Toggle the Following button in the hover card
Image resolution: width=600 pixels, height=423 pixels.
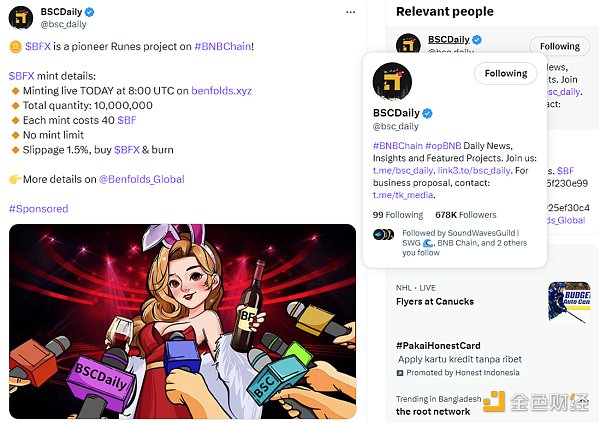(505, 73)
